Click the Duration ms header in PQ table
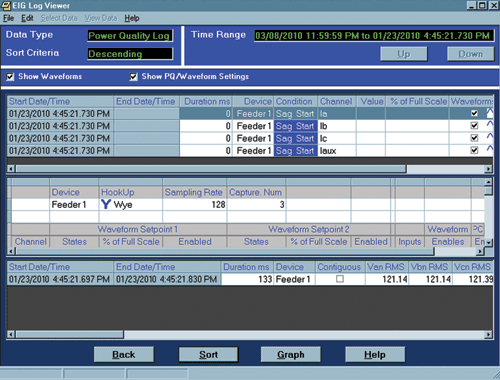 click(x=206, y=101)
